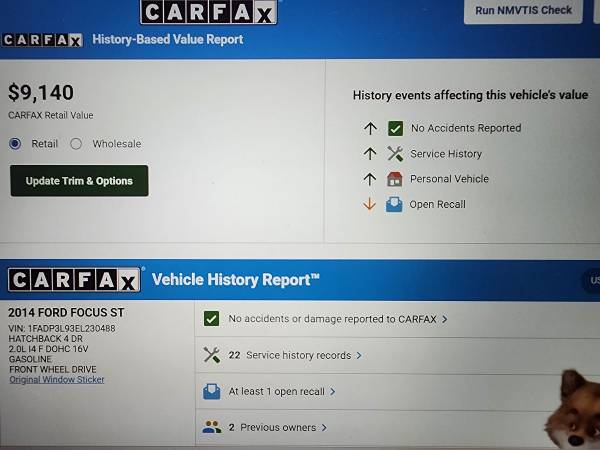Click the Service History wrench icon

coord(395,154)
